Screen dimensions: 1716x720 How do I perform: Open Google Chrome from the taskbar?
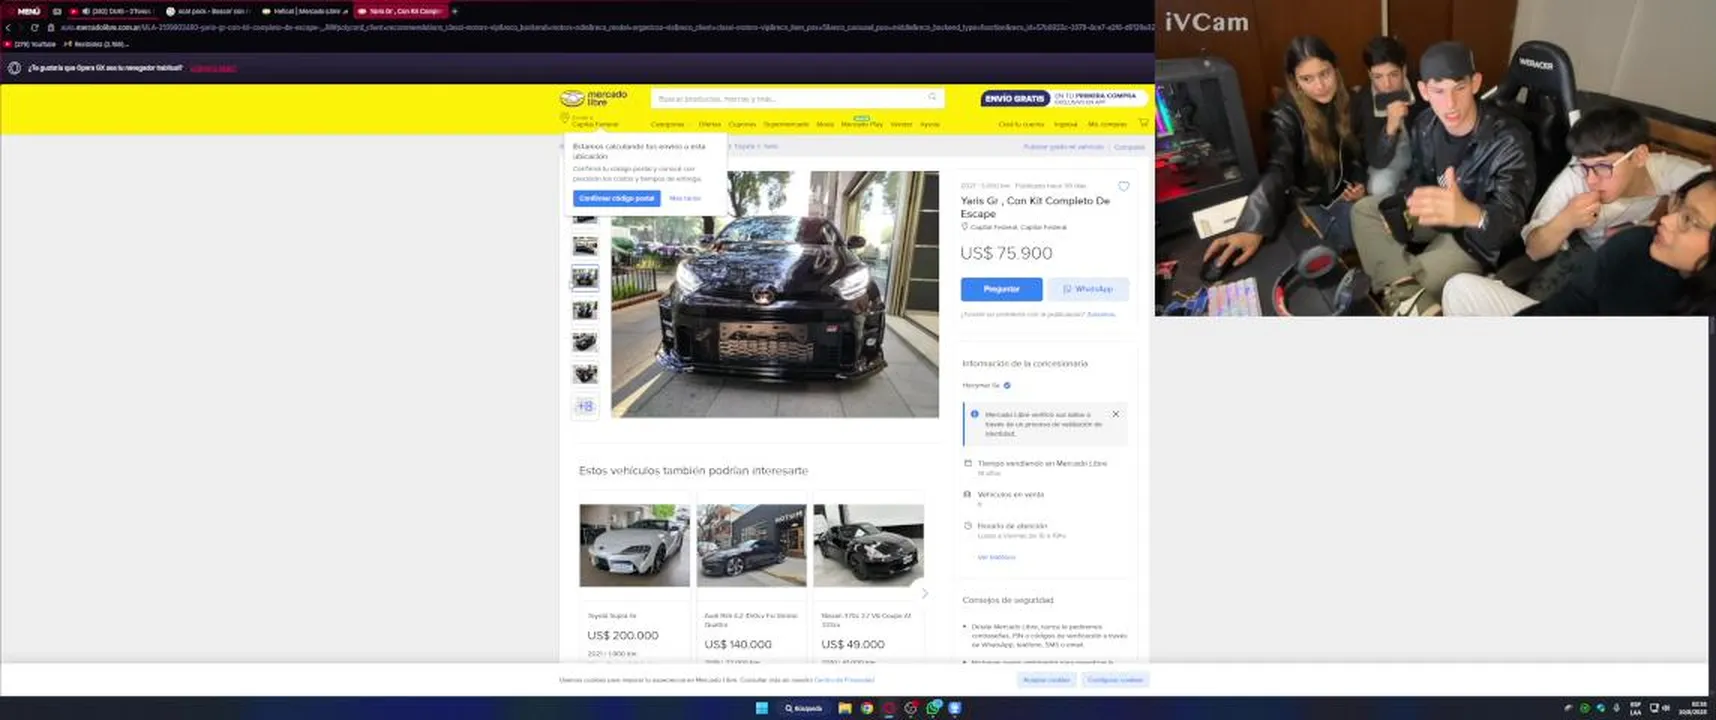pyautogui.click(x=867, y=708)
